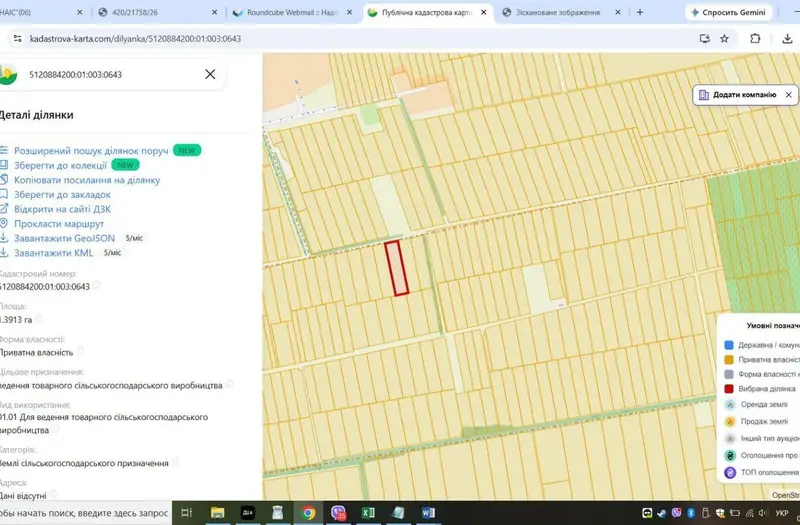Click the red 'Вибрана ділянка' legend swatch
This screenshot has width=800, height=525.
[729, 389]
